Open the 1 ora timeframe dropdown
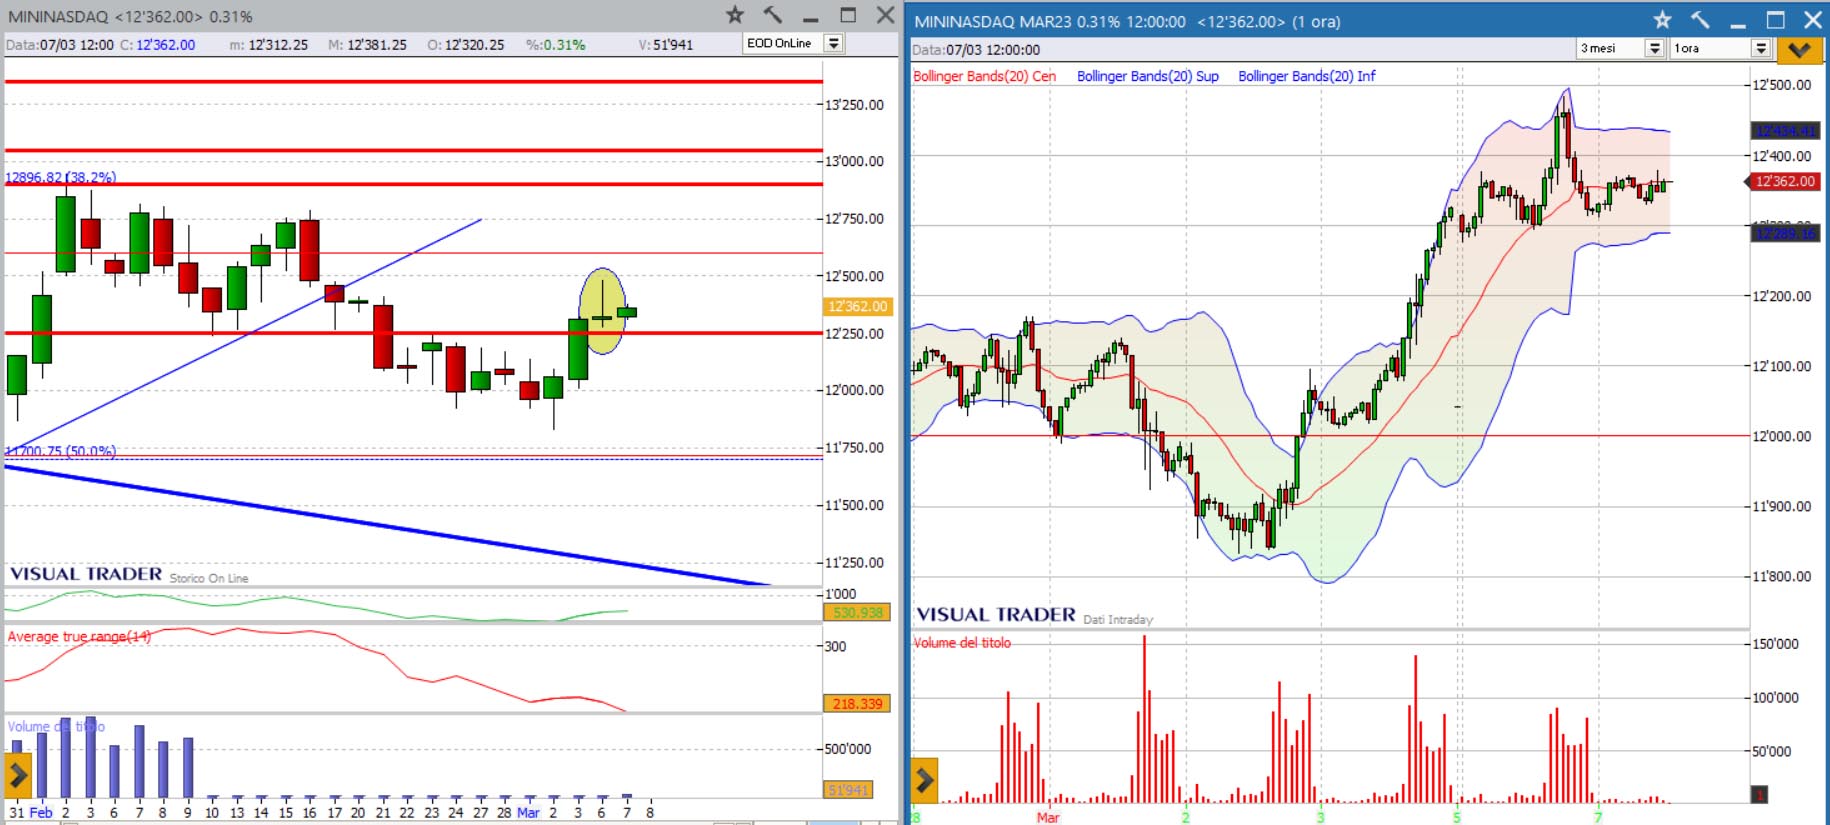This screenshot has width=1830, height=825. [x=1761, y=48]
